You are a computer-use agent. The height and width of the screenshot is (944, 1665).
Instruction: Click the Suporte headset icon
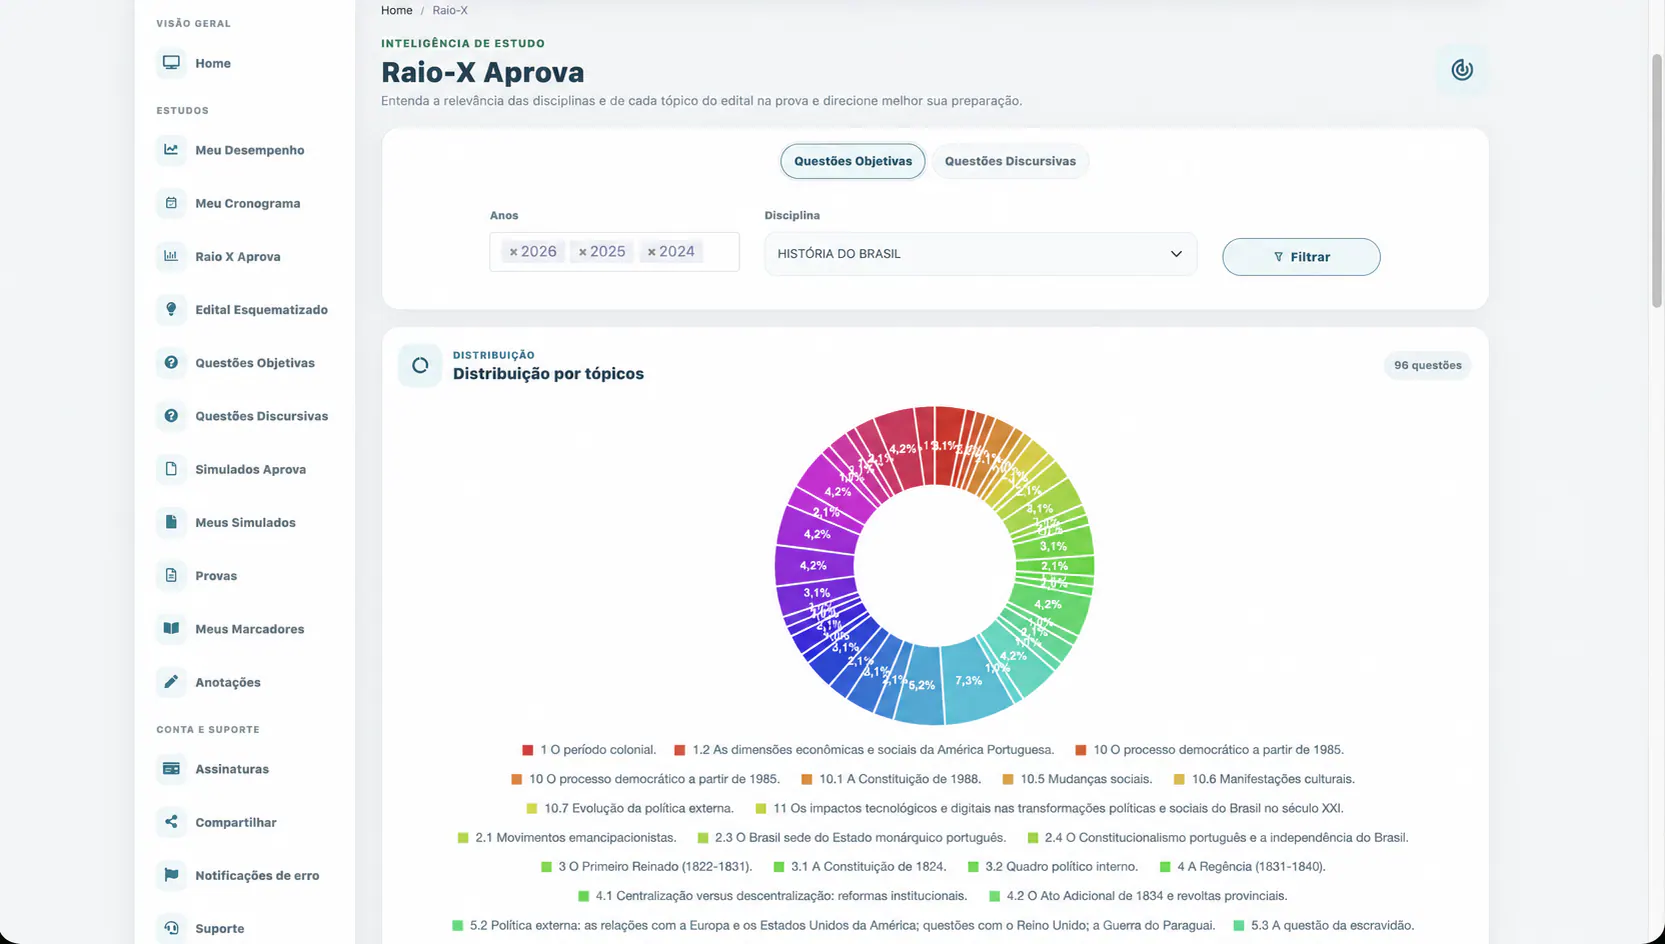point(171,928)
